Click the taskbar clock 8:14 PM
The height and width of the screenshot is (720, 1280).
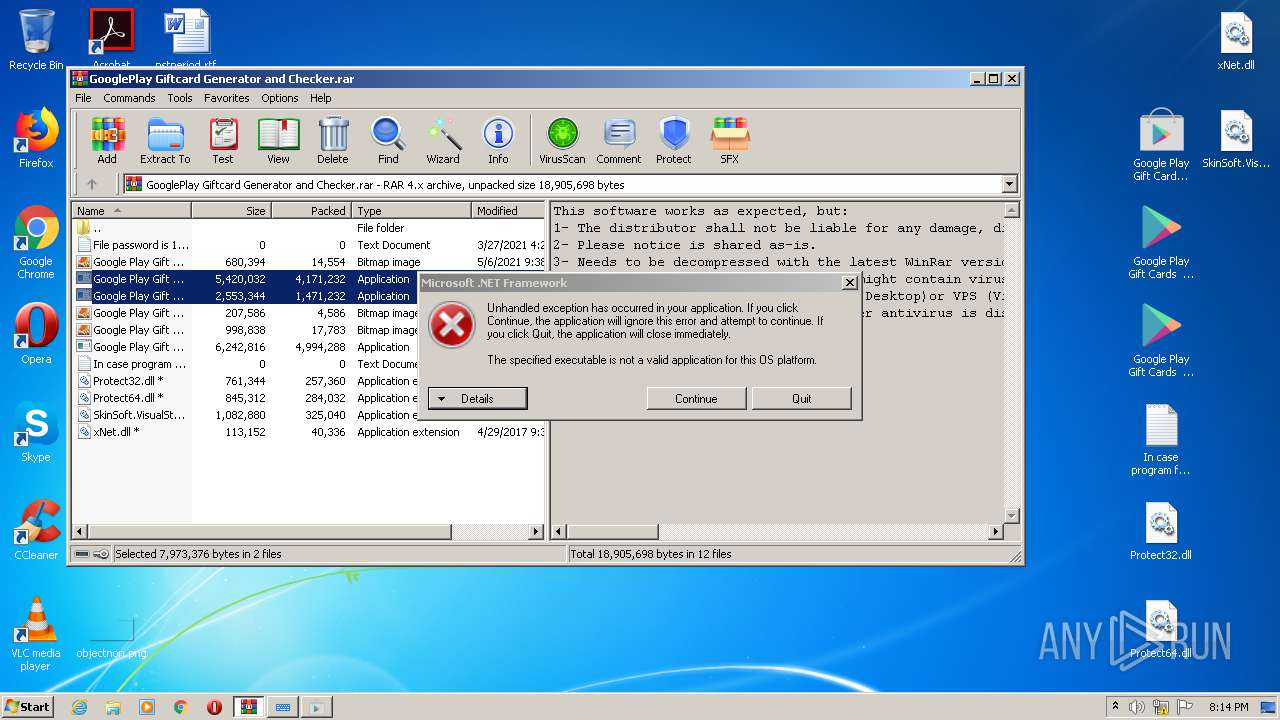[x=1228, y=707]
